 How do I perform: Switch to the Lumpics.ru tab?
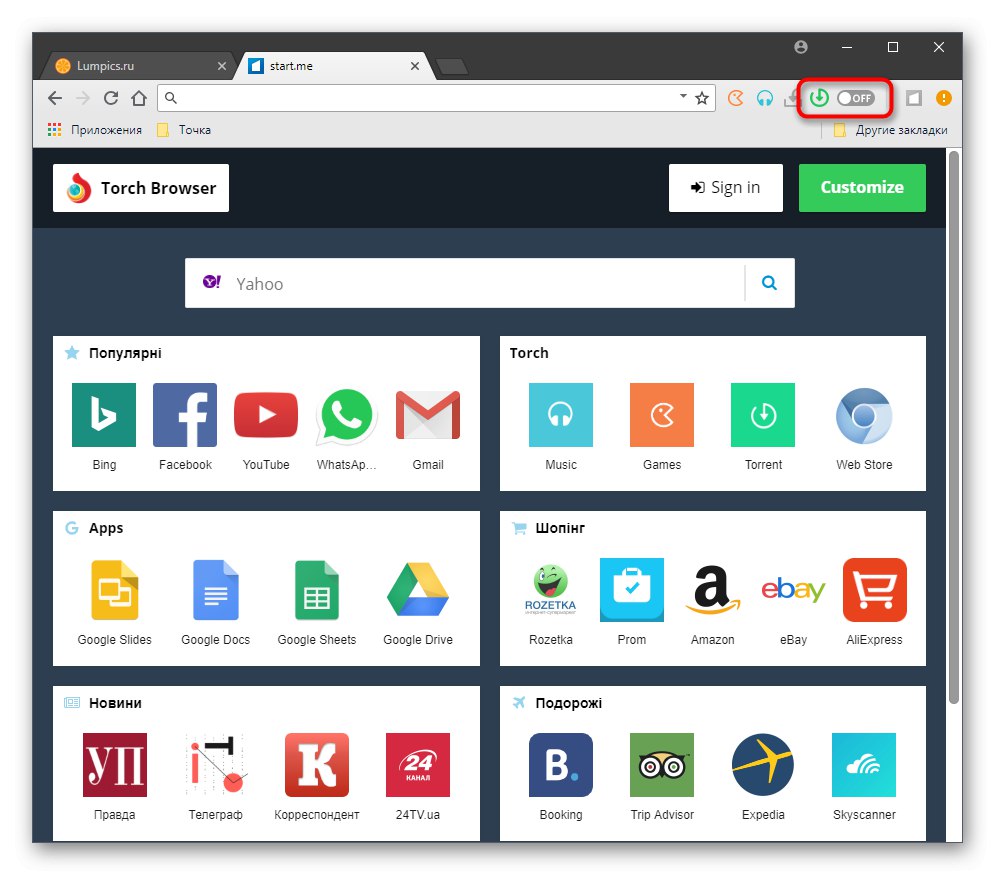pyautogui.click(x=133, y=66)
